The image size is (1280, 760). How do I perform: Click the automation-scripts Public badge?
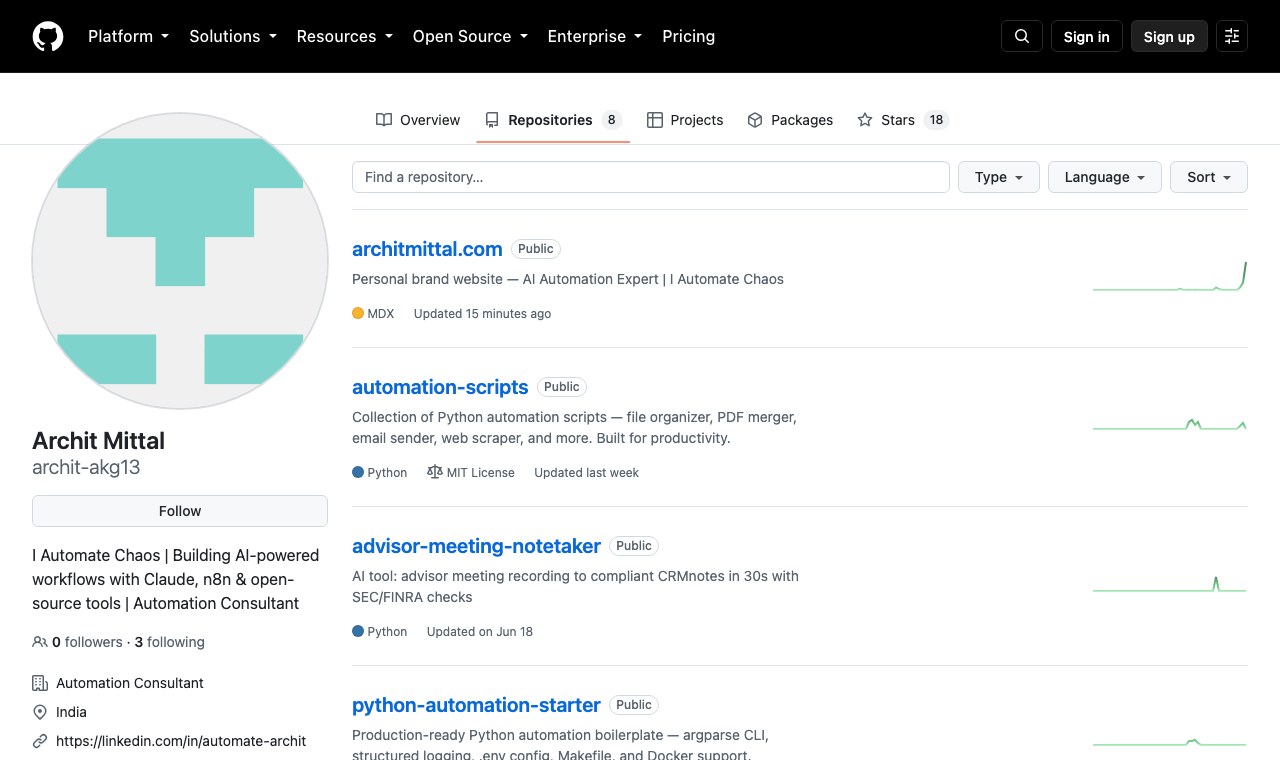(562, 387)
